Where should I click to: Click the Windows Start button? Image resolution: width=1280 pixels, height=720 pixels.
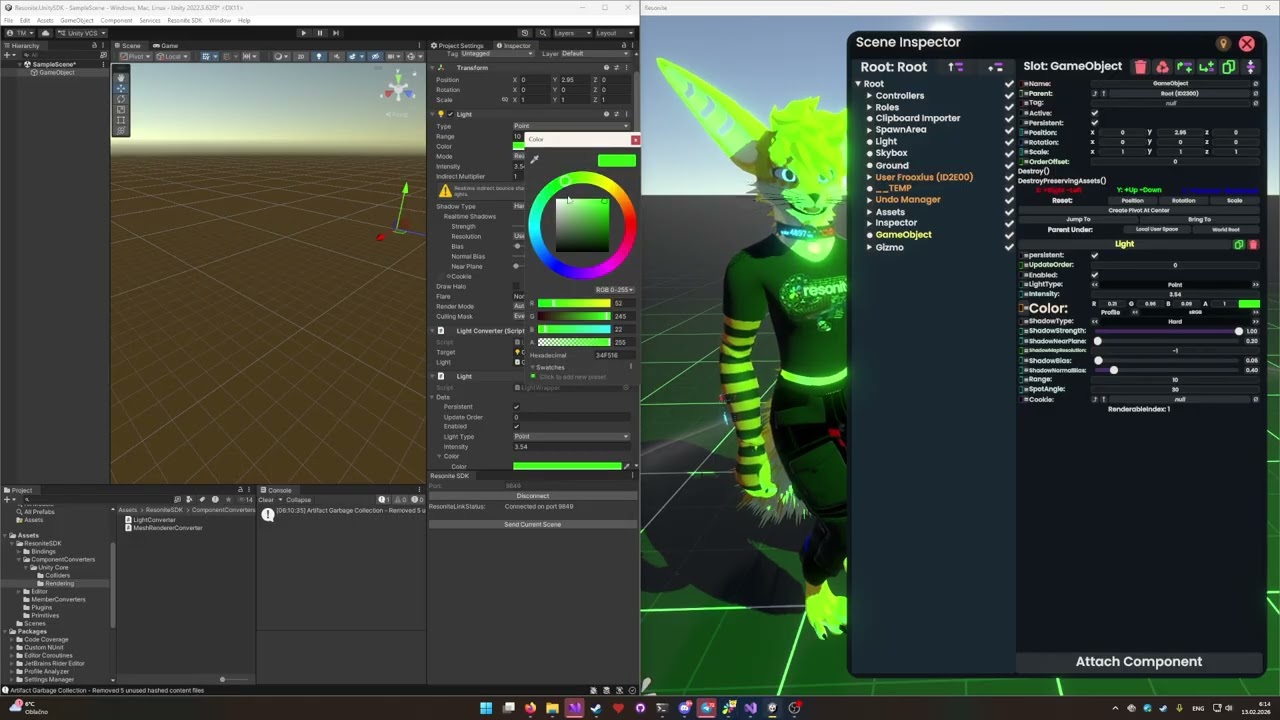pos(486,708)
